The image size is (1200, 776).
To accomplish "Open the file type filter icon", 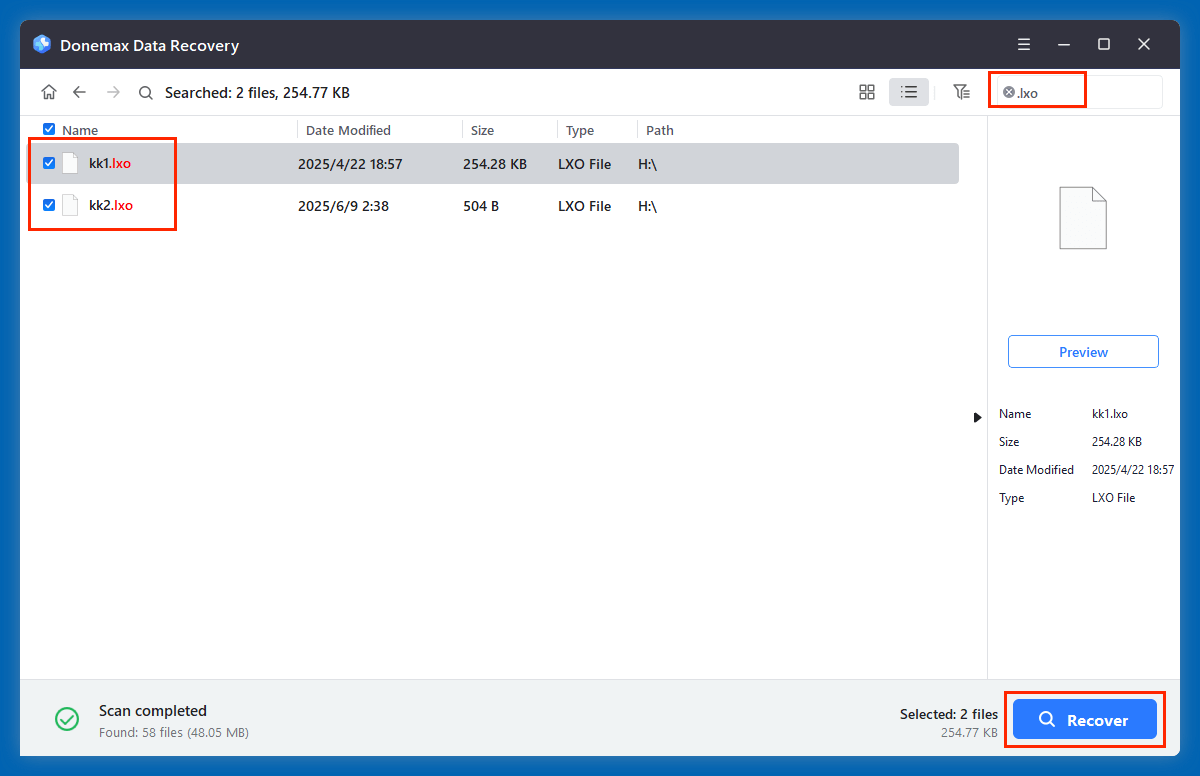I will click(961, 91).
